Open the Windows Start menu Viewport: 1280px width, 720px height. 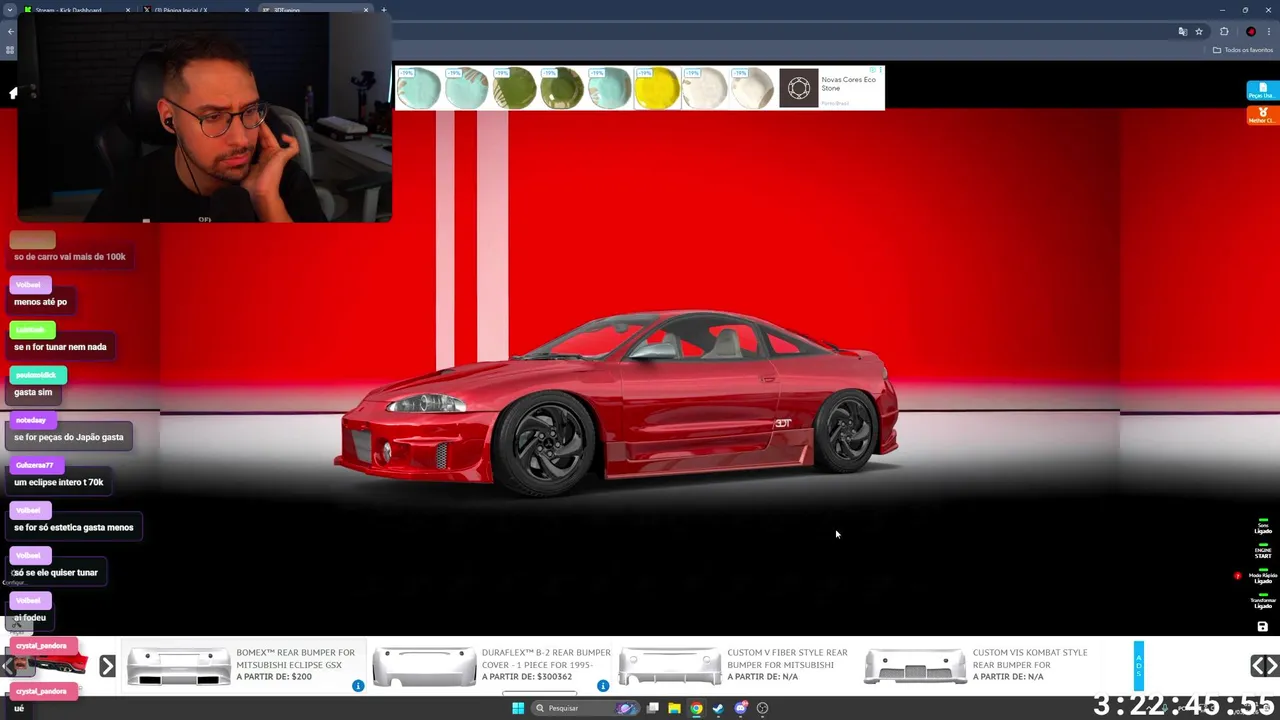[518, 708]
